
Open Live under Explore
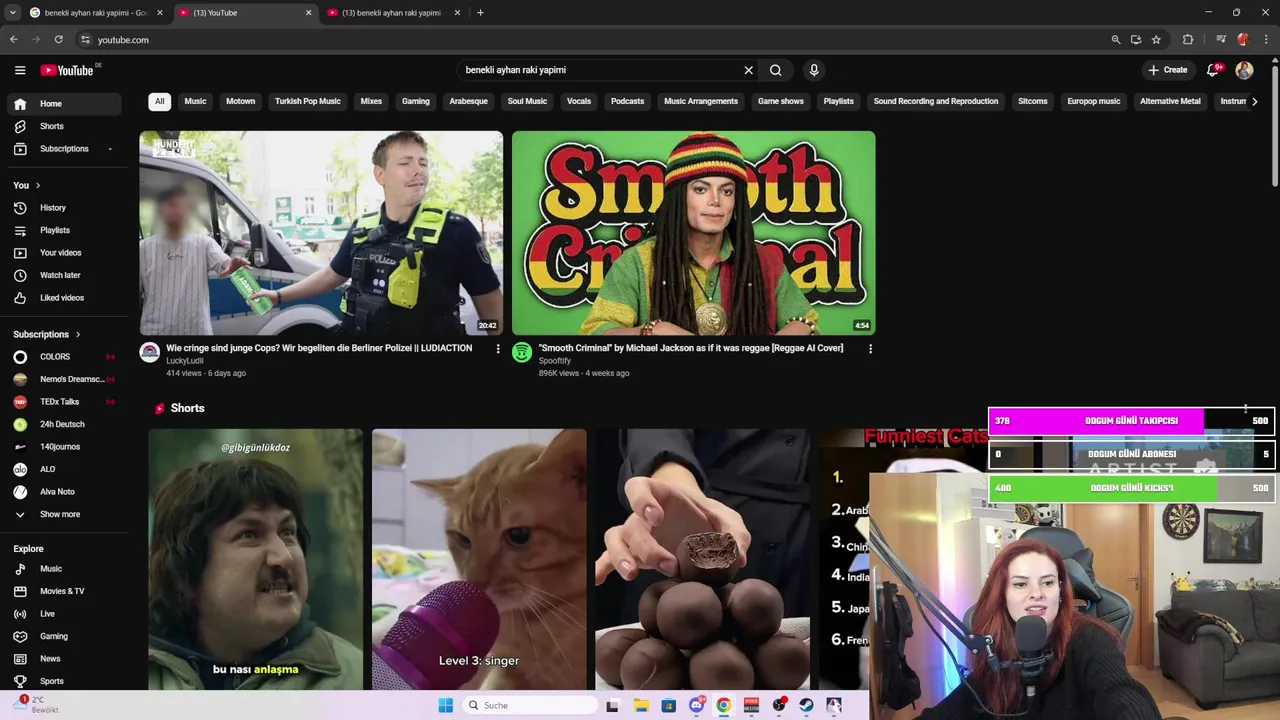[x=65, y=614]
